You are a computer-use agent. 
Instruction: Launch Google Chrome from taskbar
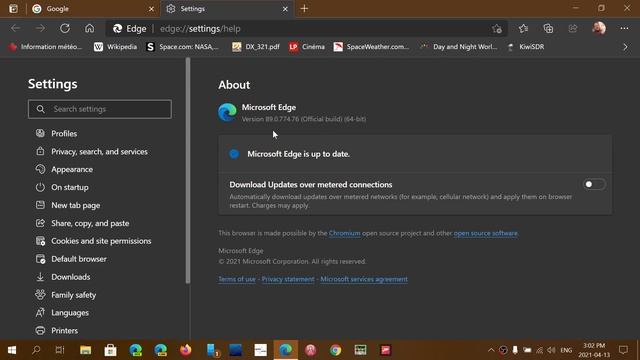click(x=336, y=350)
